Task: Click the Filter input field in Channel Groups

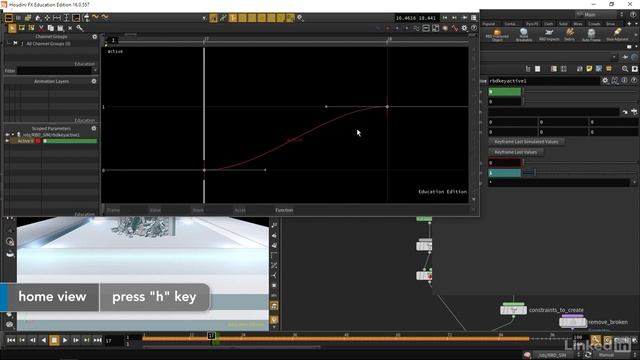Action: coord(54,71)
